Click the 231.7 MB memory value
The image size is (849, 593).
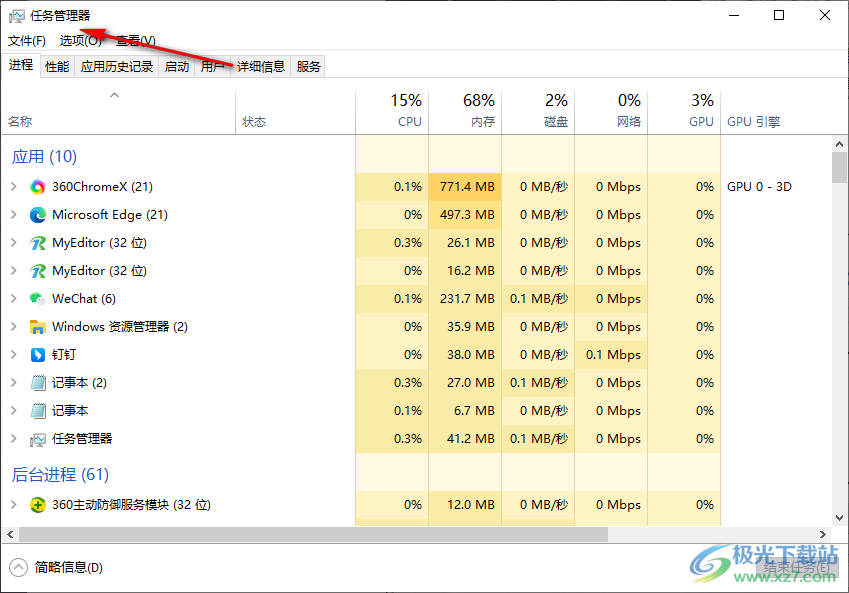click(x=467, y=299)
